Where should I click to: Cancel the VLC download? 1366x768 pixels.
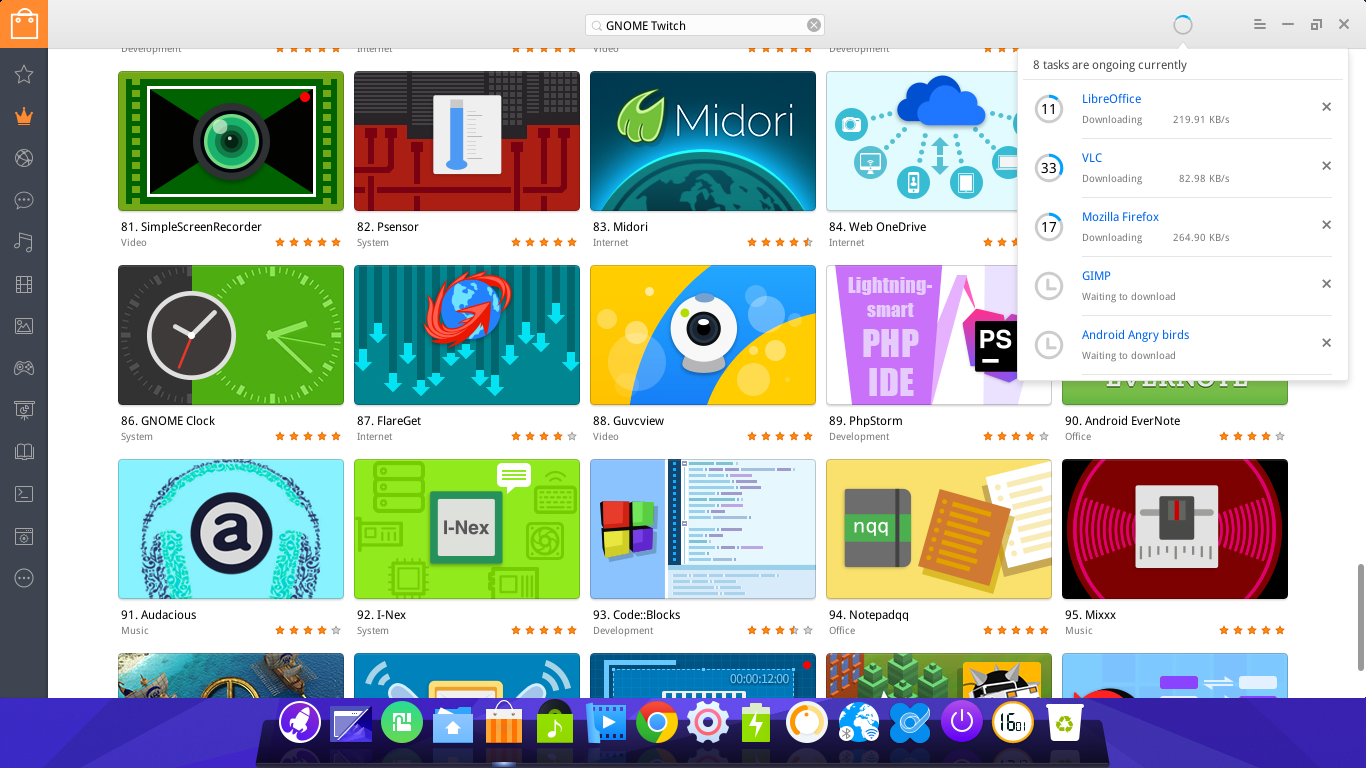1326,166
